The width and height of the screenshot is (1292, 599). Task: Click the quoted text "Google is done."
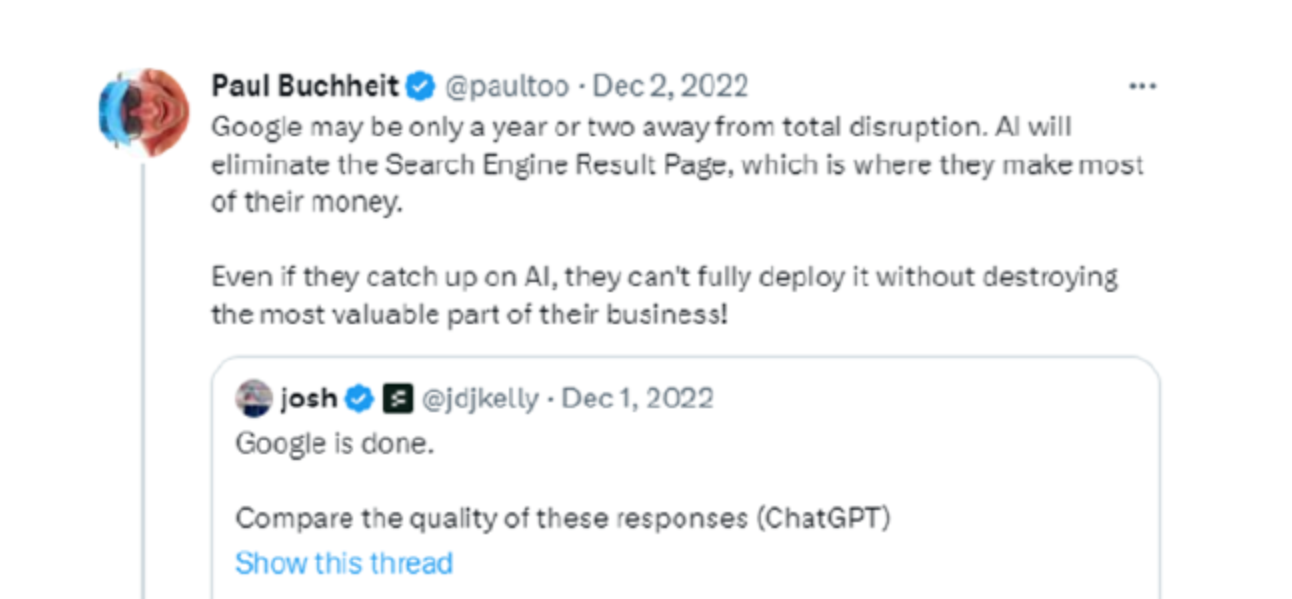[334, 443]
